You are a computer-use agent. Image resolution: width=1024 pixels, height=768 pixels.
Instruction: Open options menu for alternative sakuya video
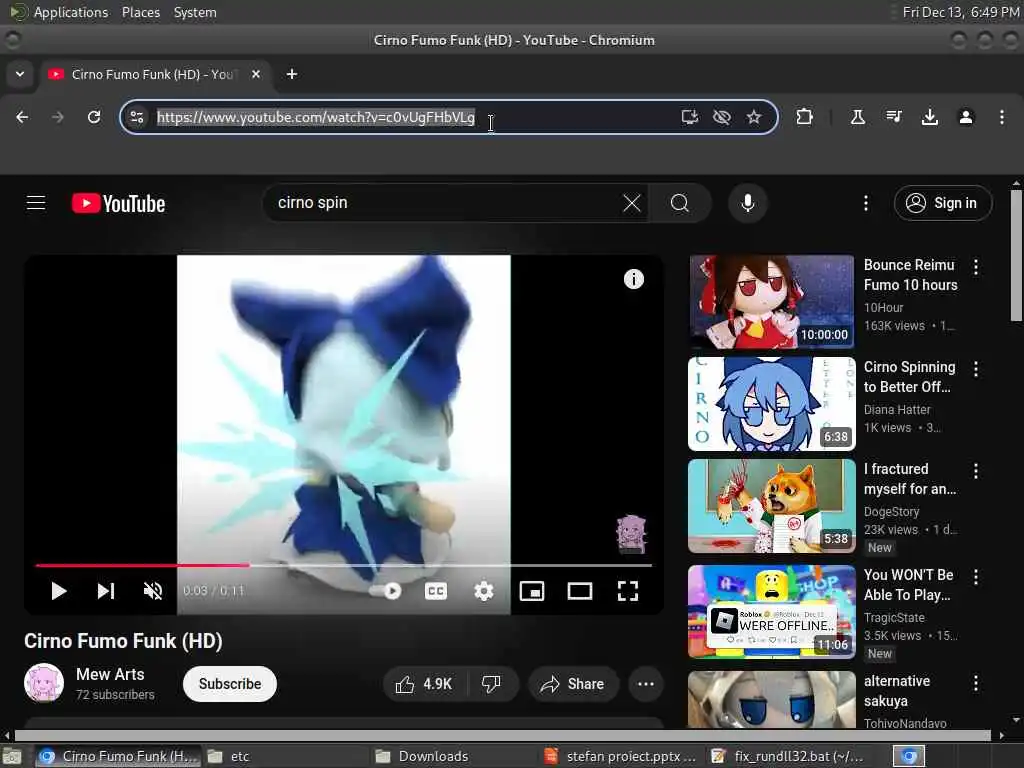pyautogui.click(x=976, y=684)
